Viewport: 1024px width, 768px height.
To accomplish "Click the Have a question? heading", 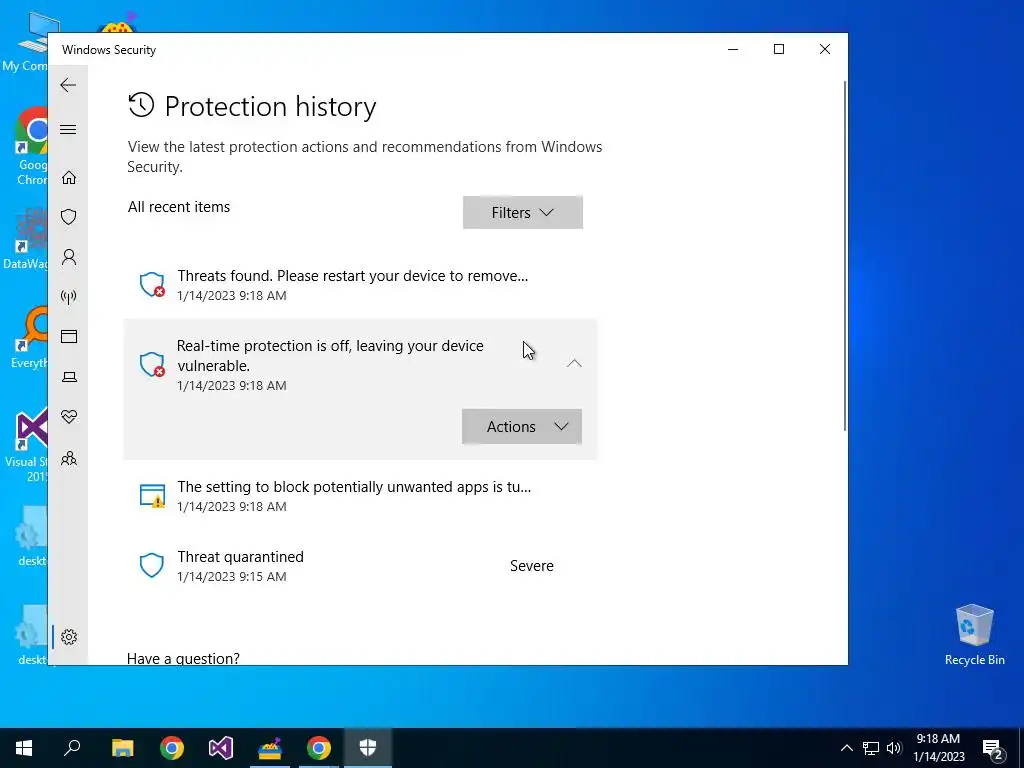I will click(184, 658).
